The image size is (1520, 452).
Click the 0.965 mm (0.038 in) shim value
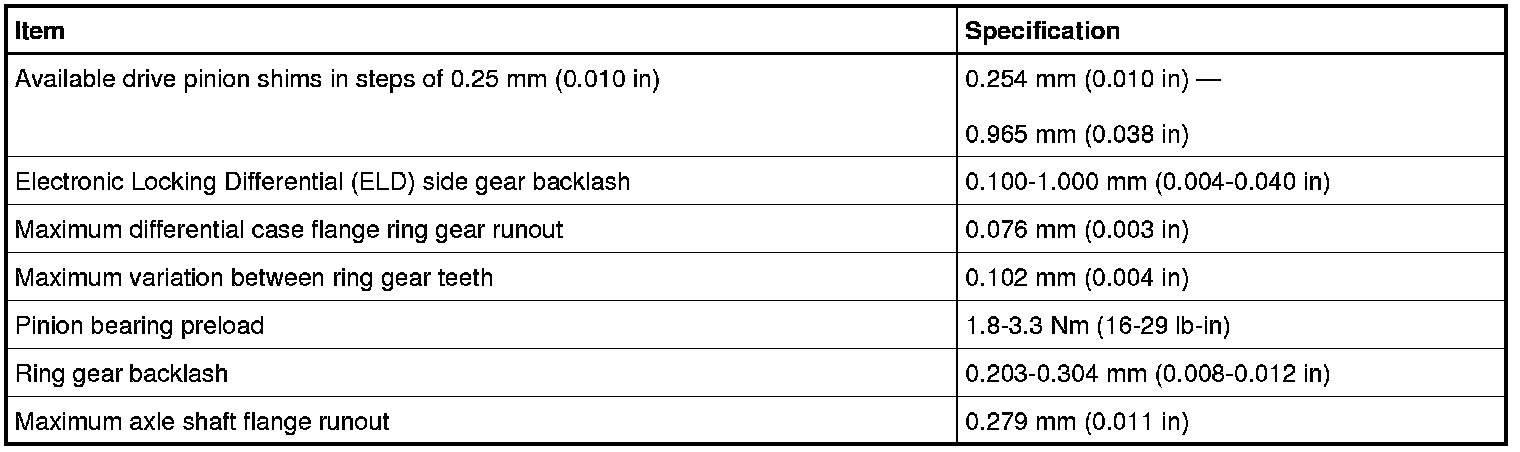click(1076, 133)
